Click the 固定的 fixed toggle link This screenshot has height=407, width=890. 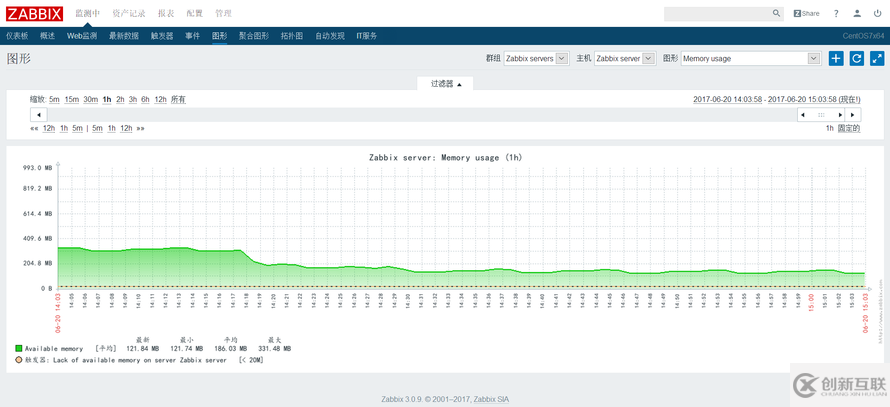(x=849, y=128)
